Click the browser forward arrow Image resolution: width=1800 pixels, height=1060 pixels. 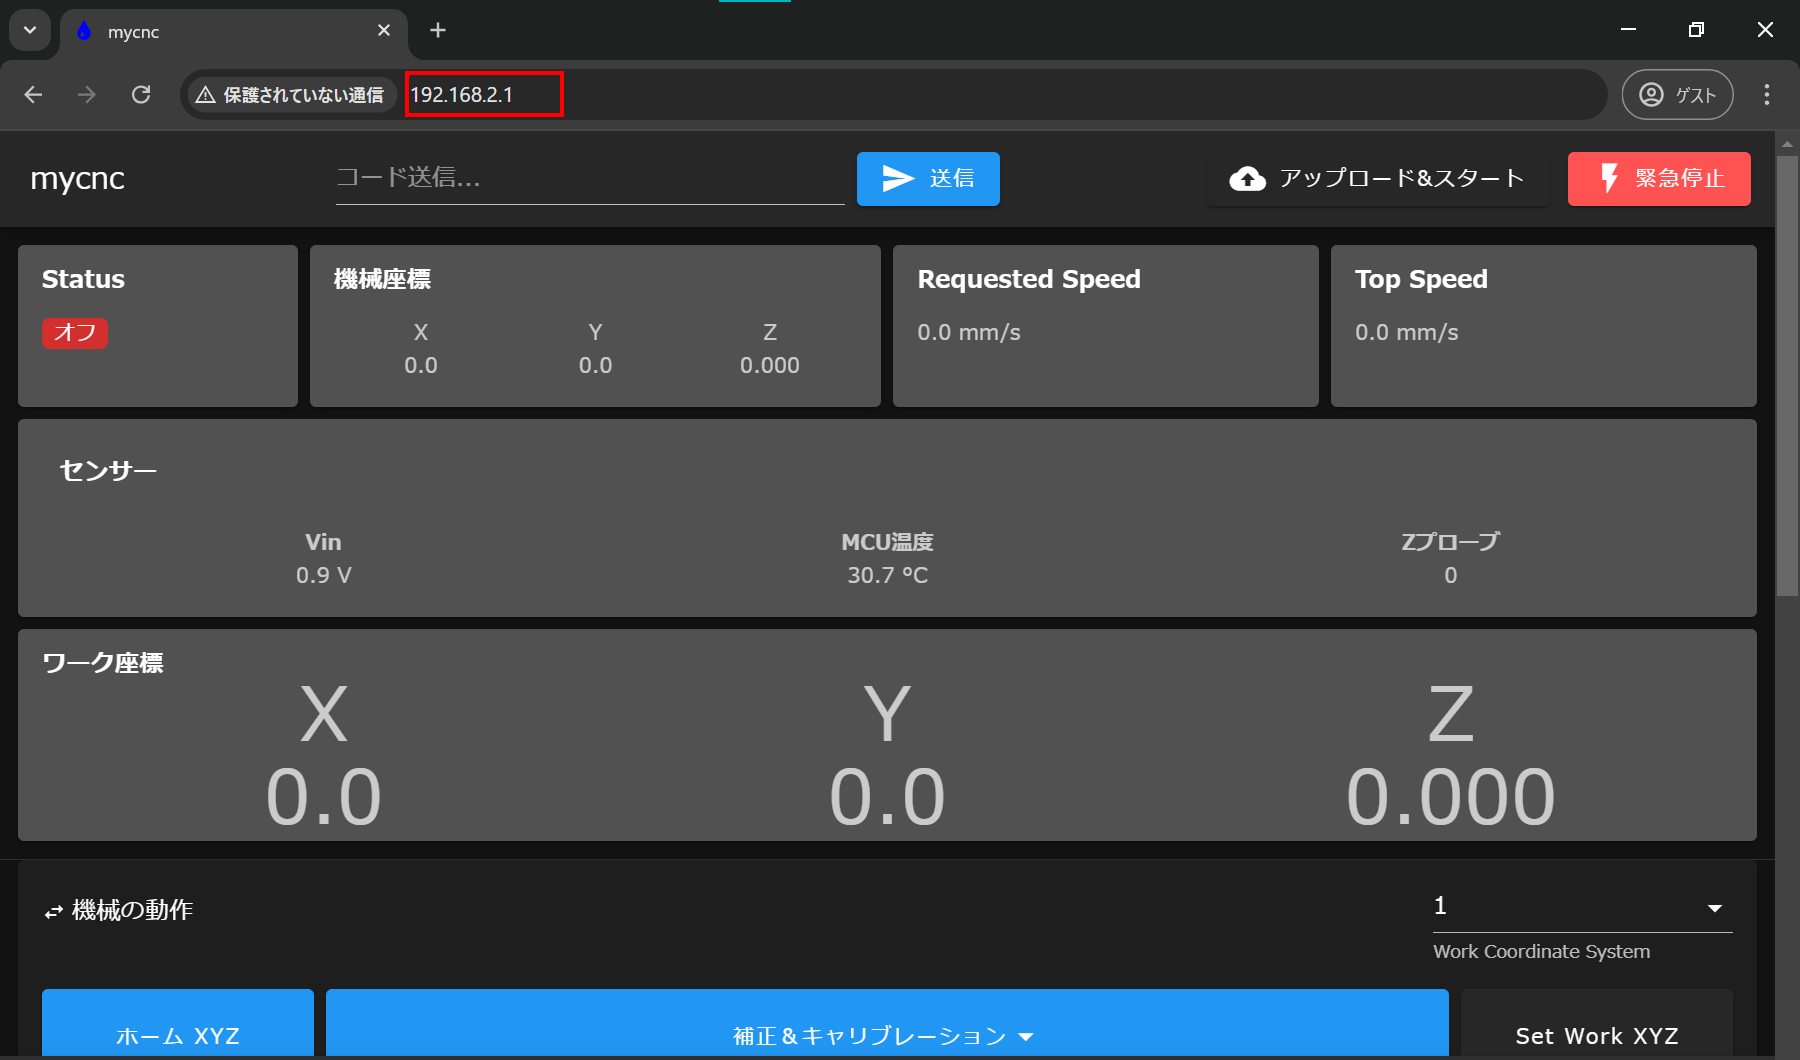pyautogui.click(x=87, y=94)
